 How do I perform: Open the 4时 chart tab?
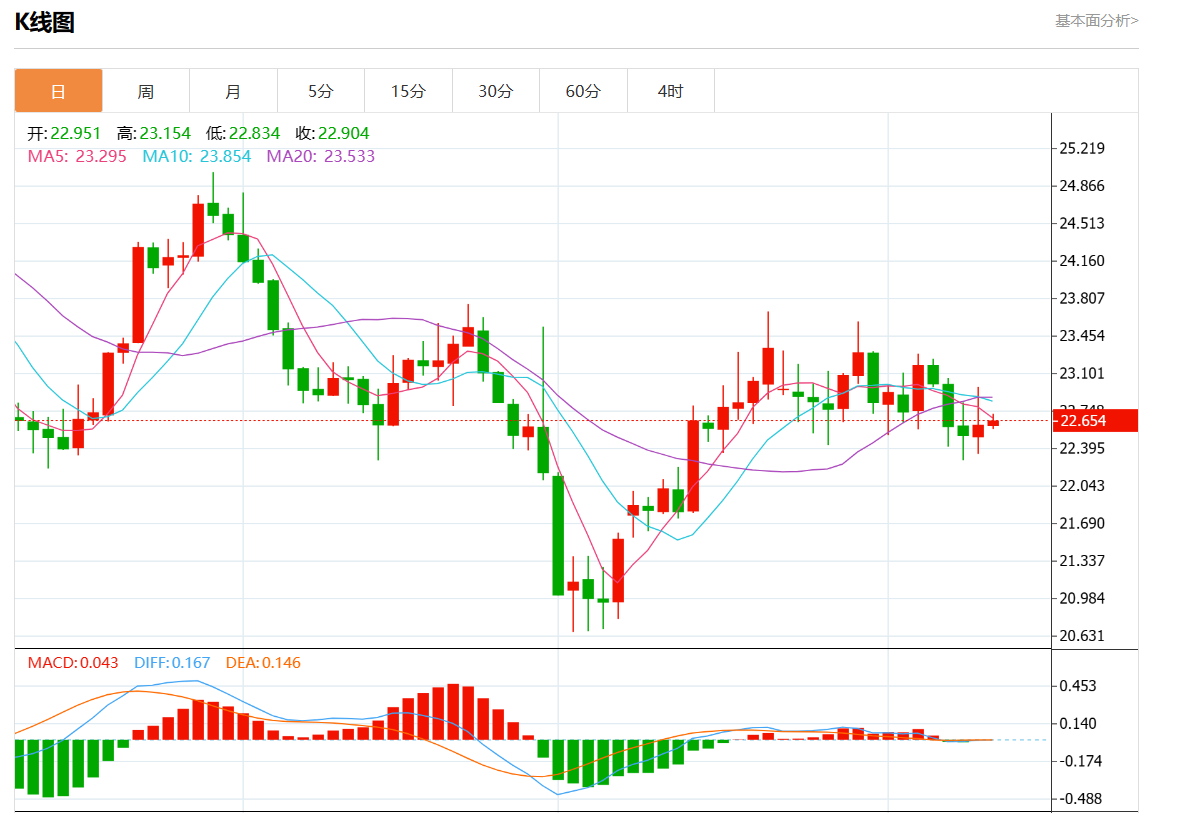pos(671,91)
